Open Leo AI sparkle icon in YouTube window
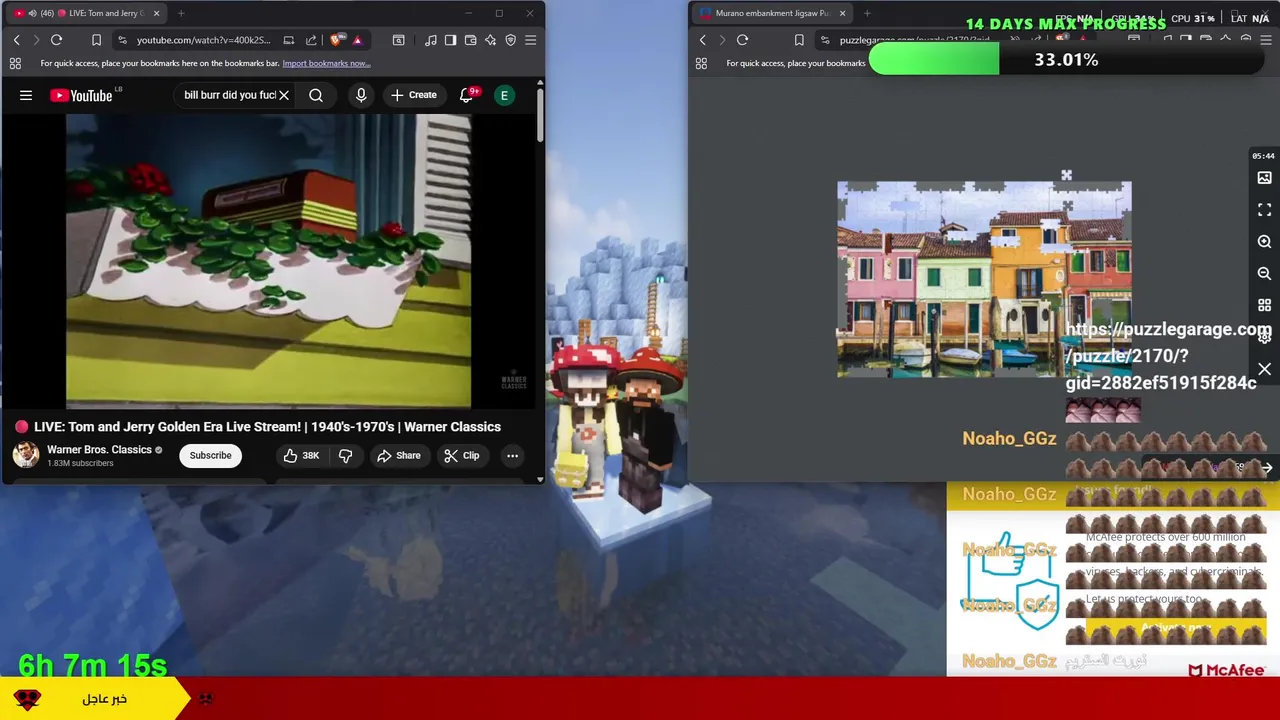 click(490, 40)
